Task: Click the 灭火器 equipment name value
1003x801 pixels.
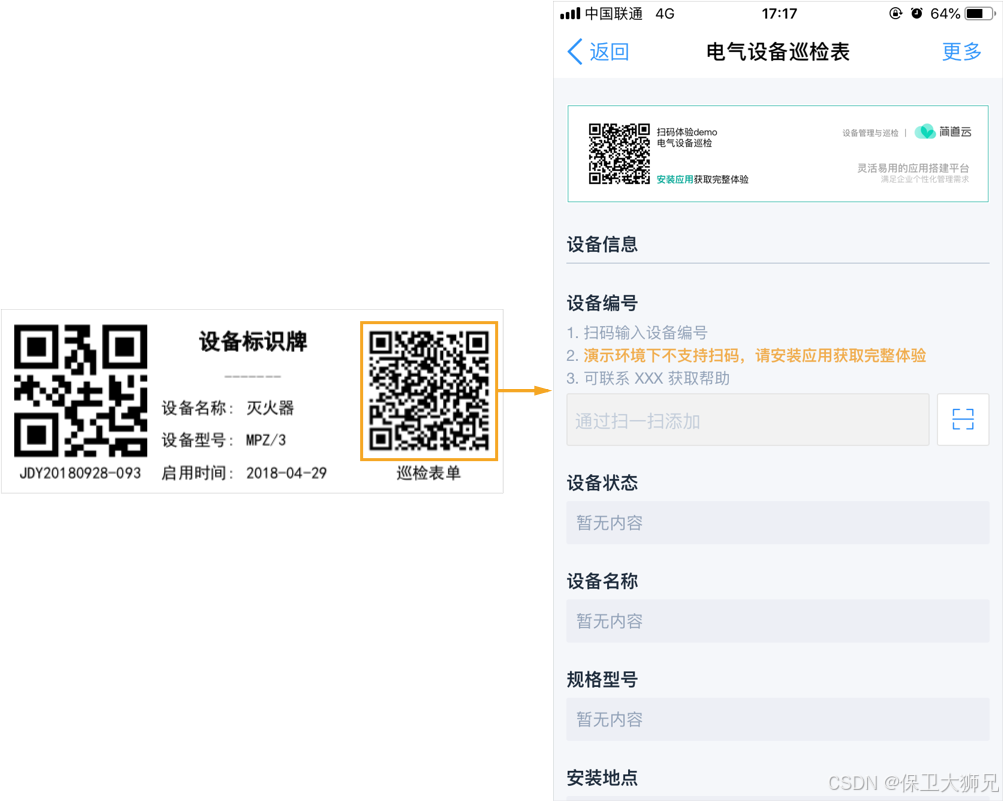Action: (x=270, y=408)
